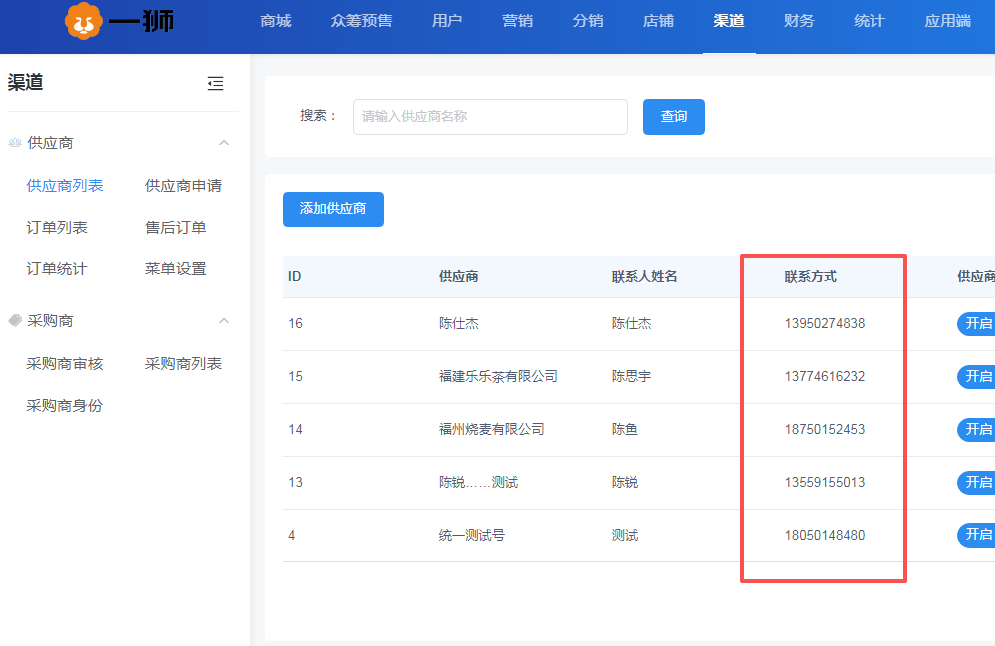Screen dimensions: 995x646
Task: Open the 财务 top navigation tab
Action: (799, 21)
